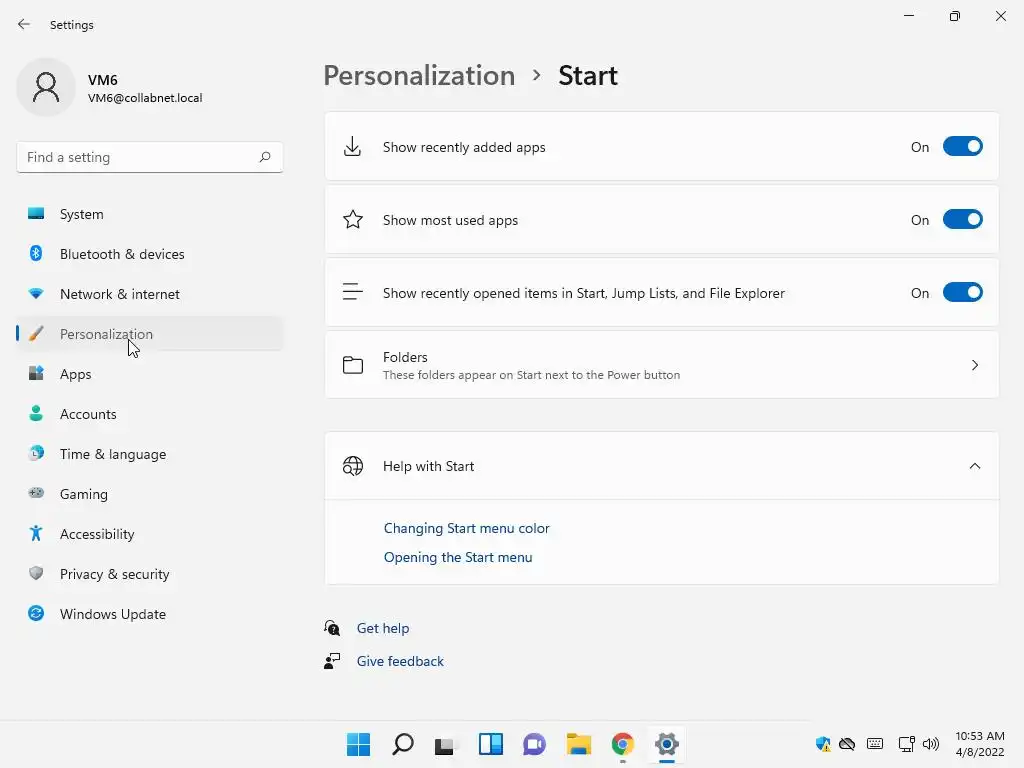Select Network & internet in sidebar
This screenshot has width=1024, height=768.
click(120, 294)
